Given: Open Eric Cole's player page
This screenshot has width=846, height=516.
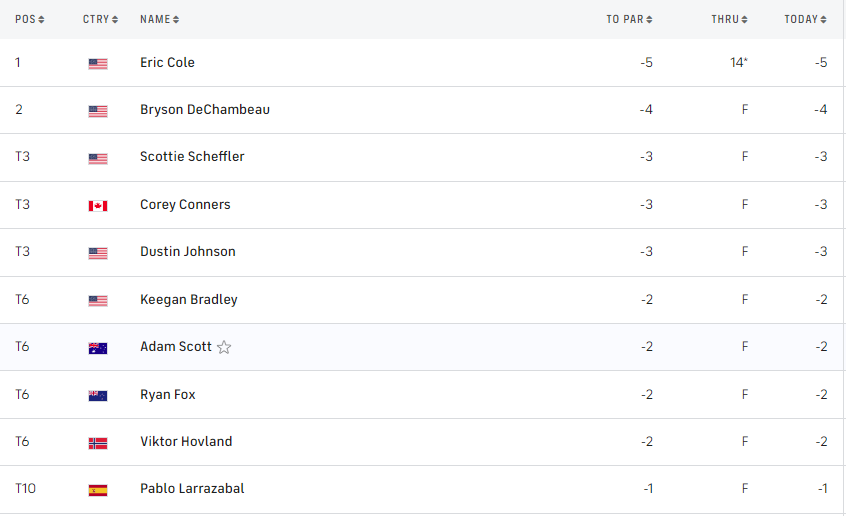Looking at the screenshot, I should [x=167, y=62].
